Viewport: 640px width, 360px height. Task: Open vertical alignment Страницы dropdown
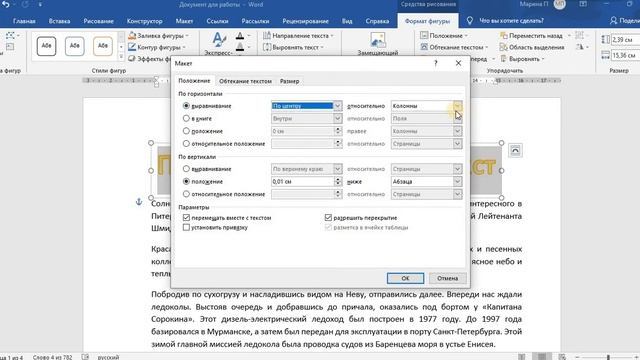click(x=457, y=169)
